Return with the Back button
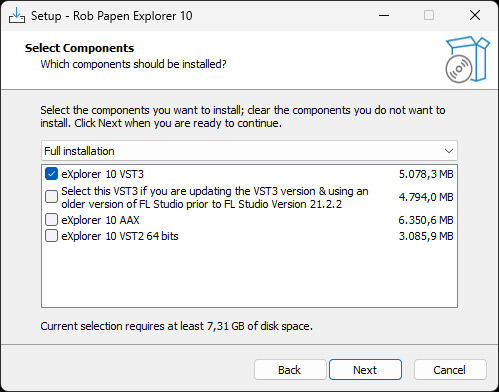The height and width of the screenshot is (392, 499). pyautogui.click(x=290, y=370)
